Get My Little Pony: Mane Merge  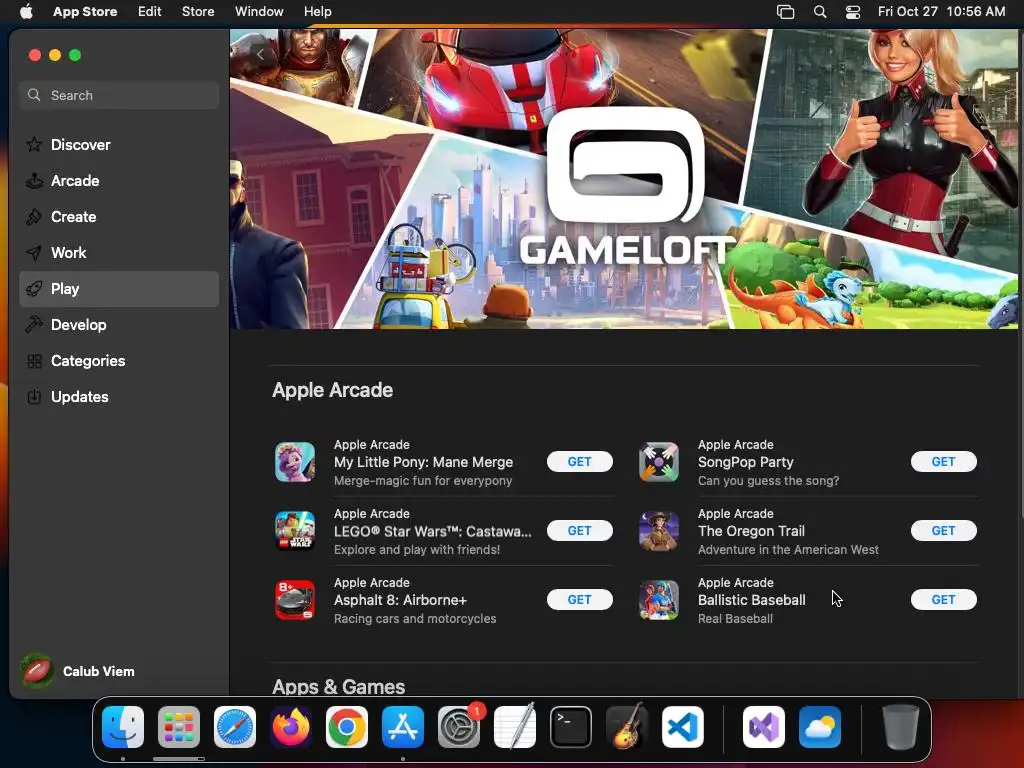point(579,462)
